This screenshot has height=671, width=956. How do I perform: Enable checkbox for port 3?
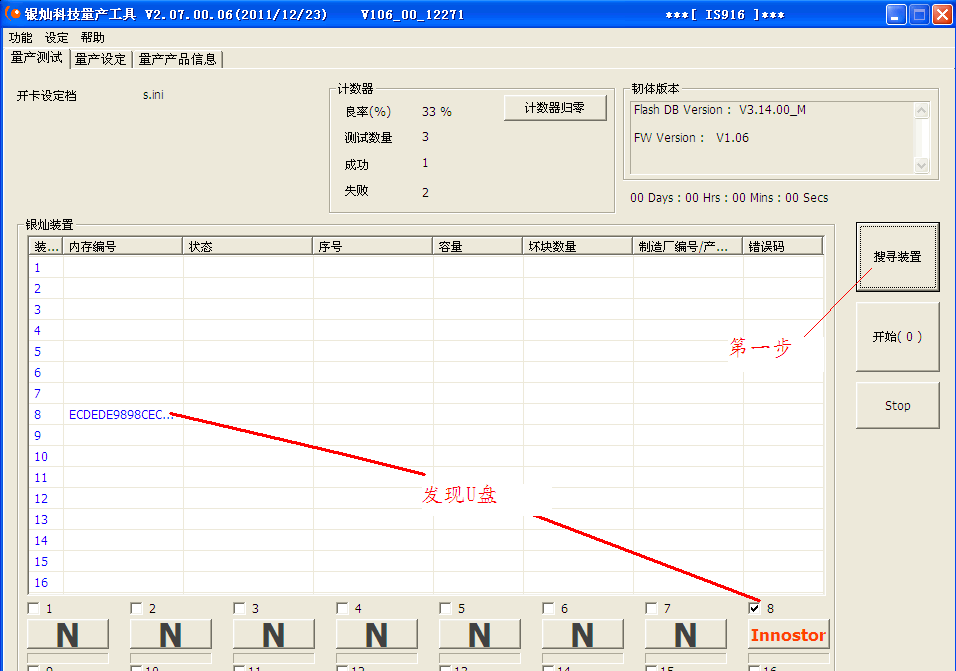pyautogui.click(x=240, y=608)
